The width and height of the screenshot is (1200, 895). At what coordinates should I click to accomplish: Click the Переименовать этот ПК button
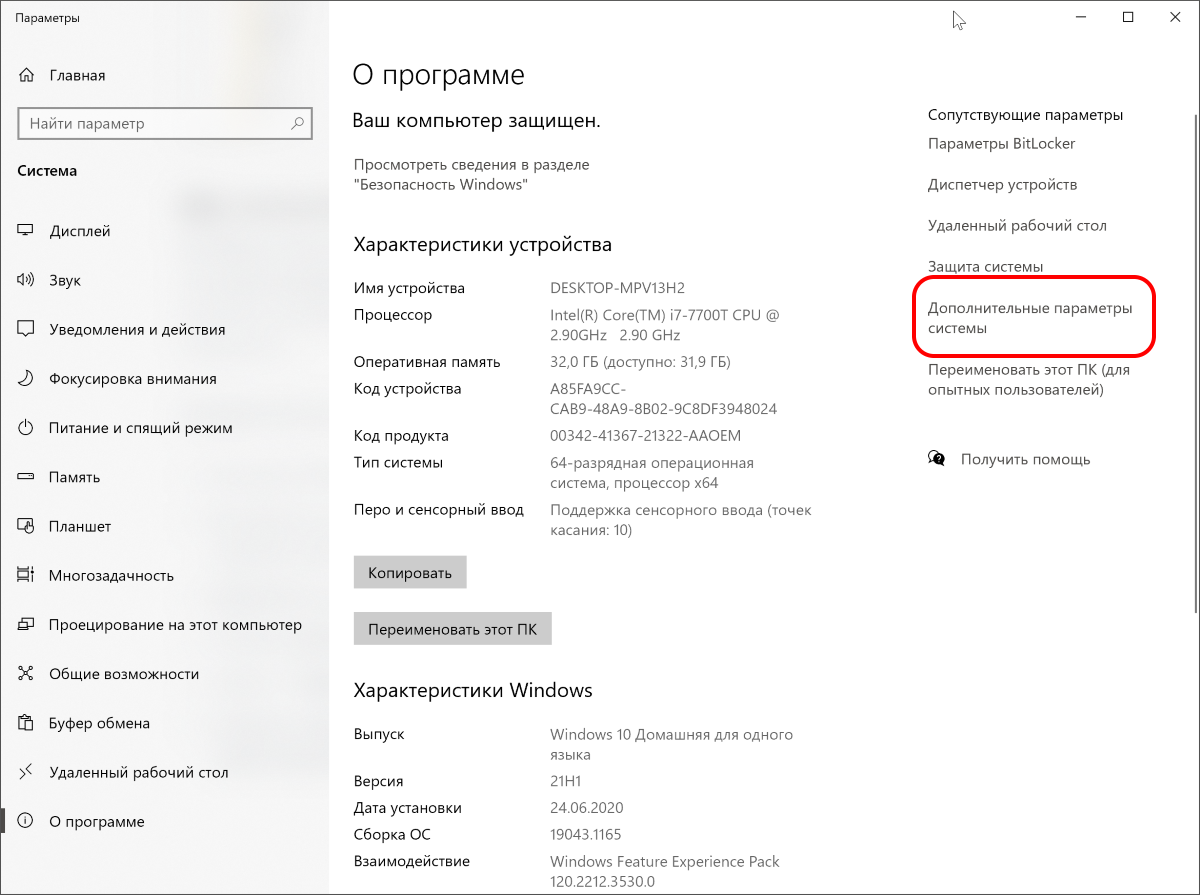(x=452, y=630)
